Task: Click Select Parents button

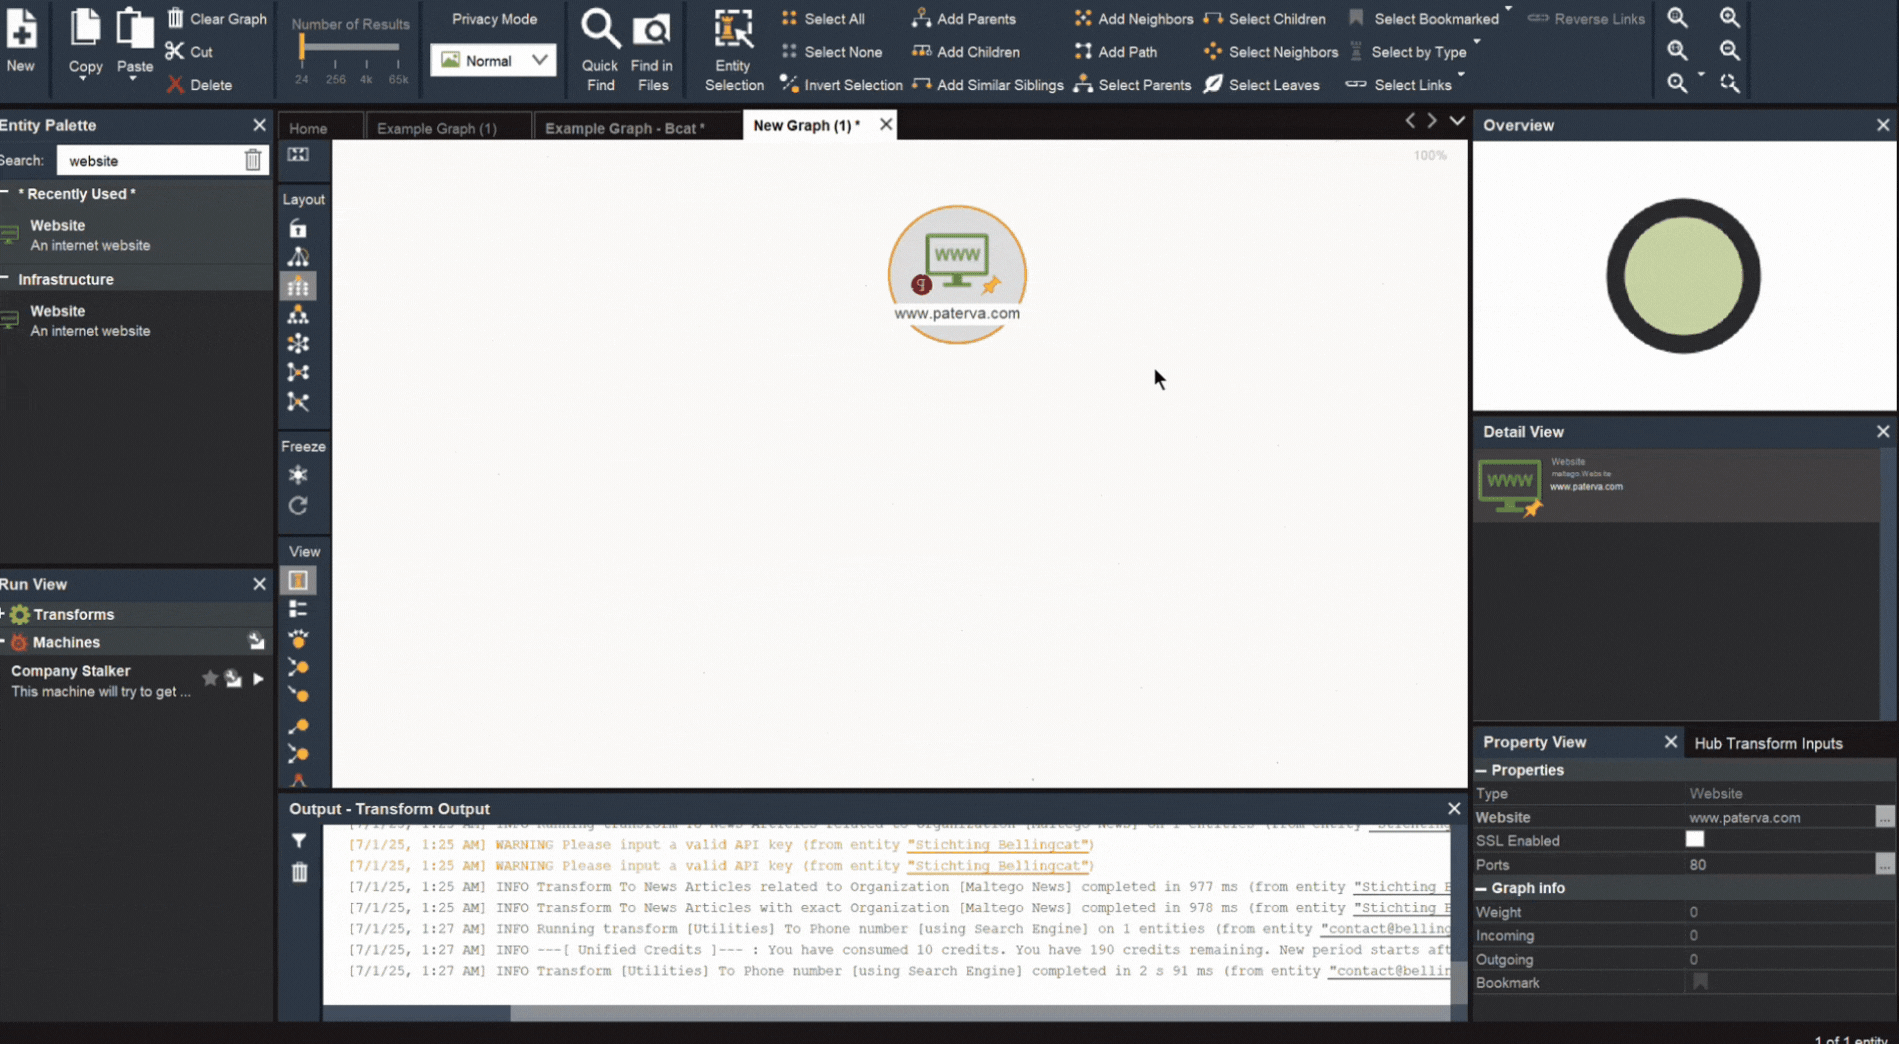Action: click(1133, 85)
